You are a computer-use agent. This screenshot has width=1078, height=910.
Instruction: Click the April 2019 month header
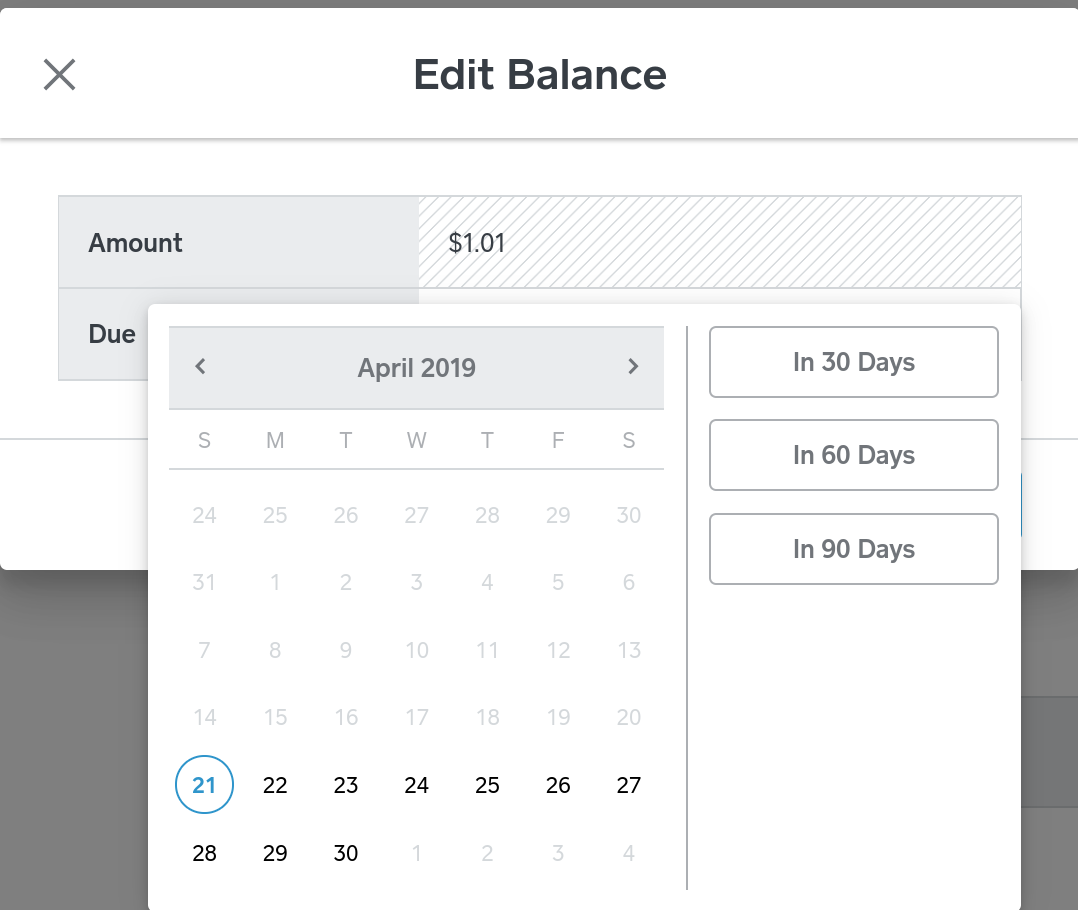tap(416, 368)
